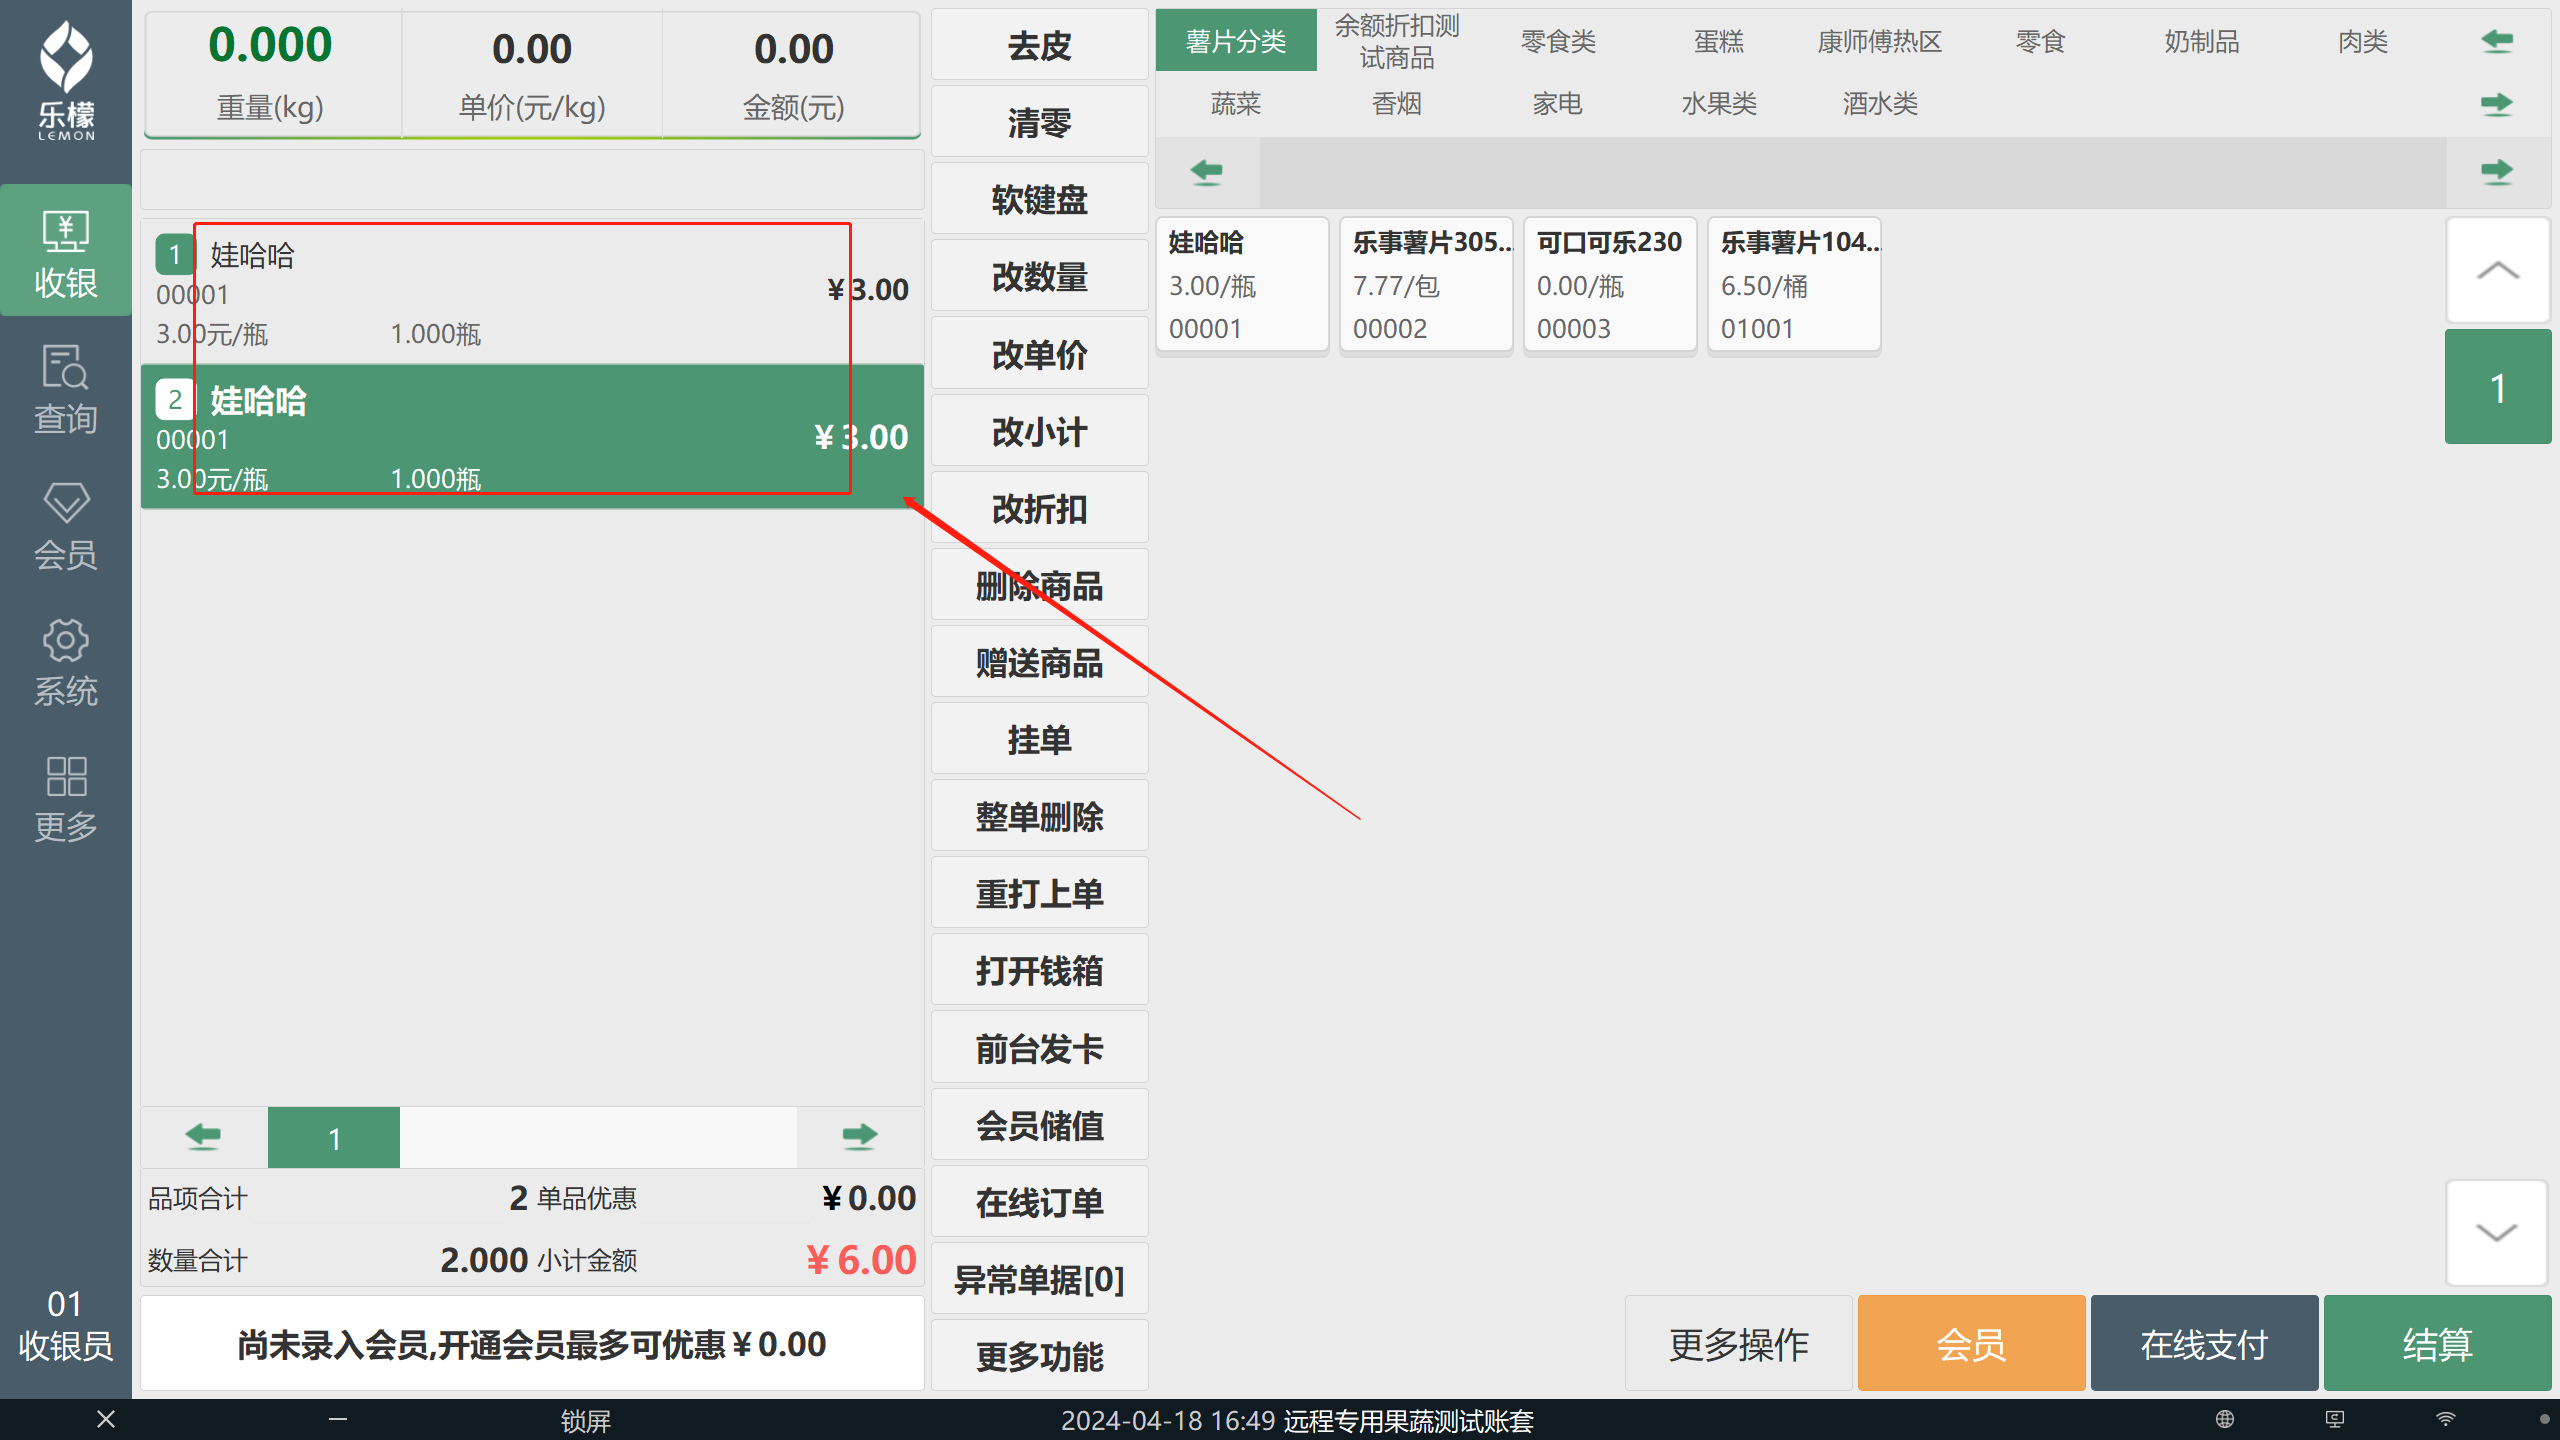Click the 改折扣 change discount button

pos(1040,508)
